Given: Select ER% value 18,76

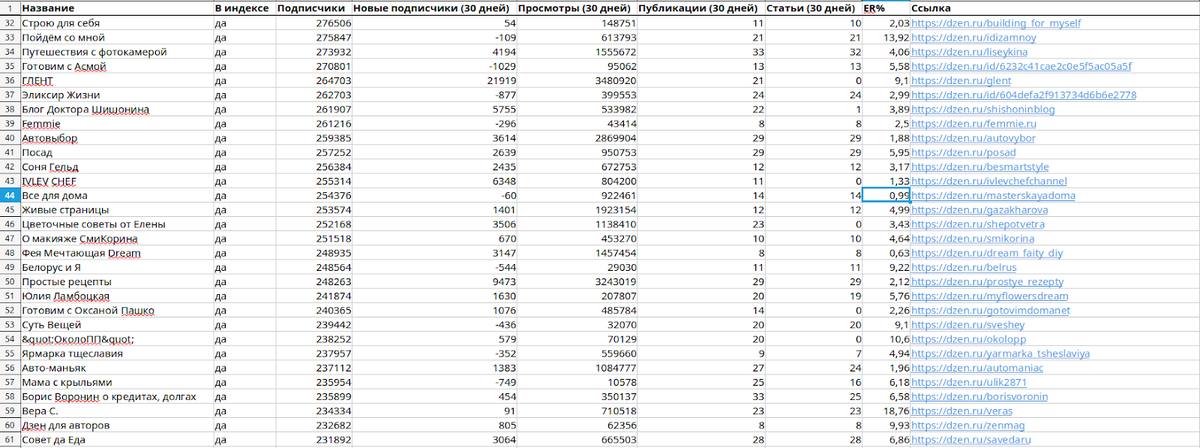Looking at the screenshot, I should [x=887, y=412].
